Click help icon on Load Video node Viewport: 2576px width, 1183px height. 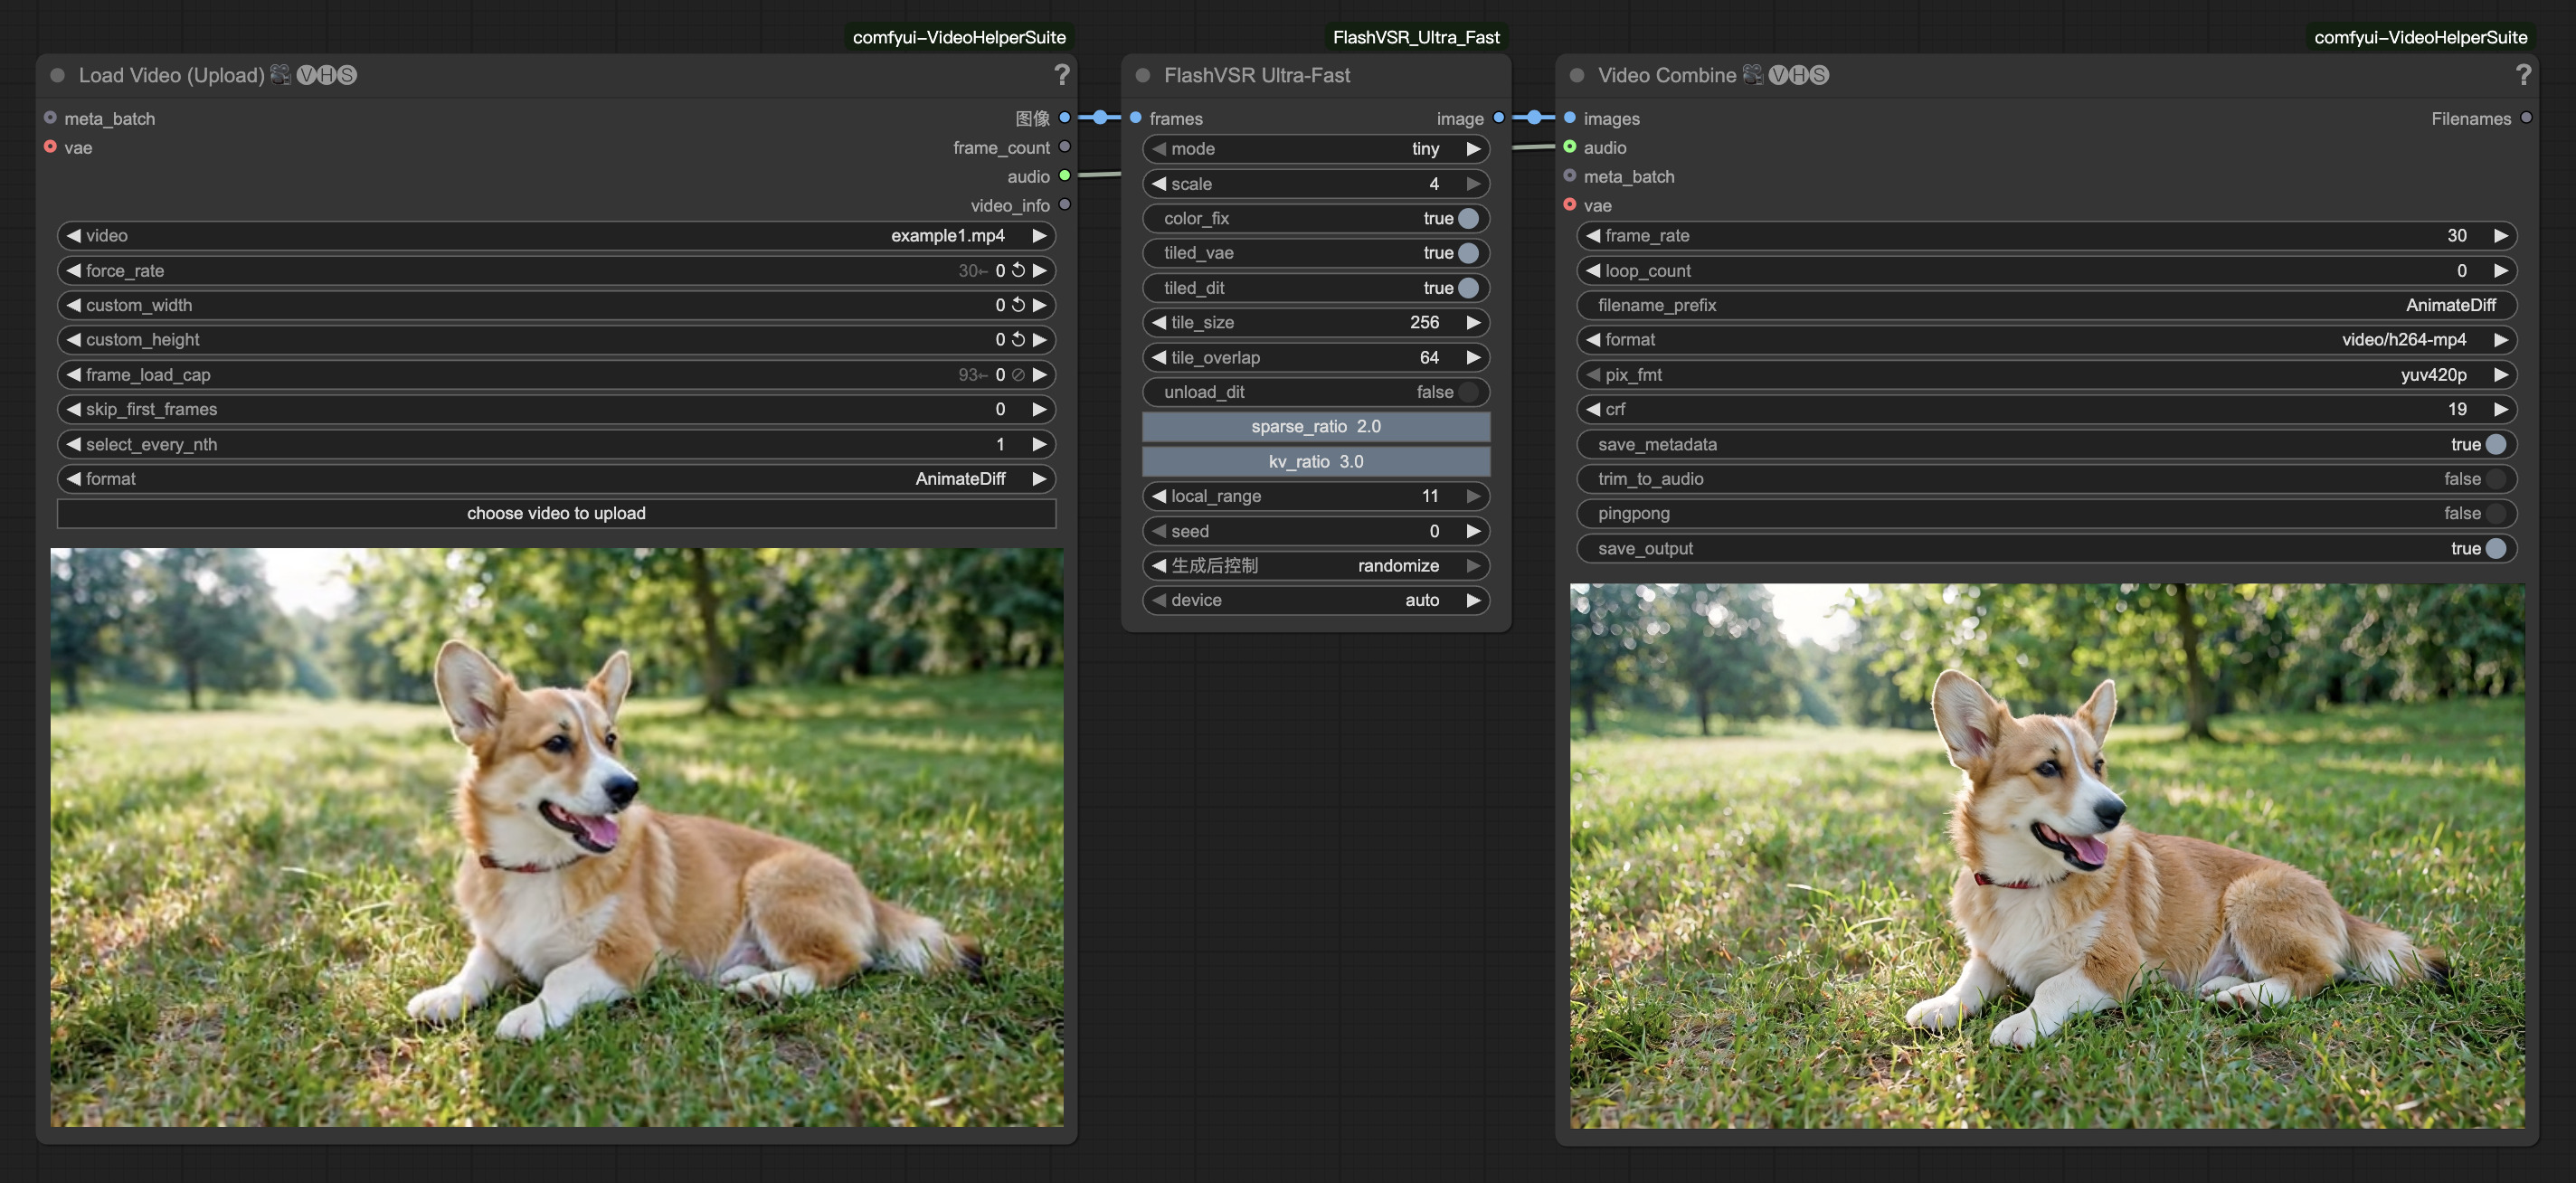(1061, 75)
